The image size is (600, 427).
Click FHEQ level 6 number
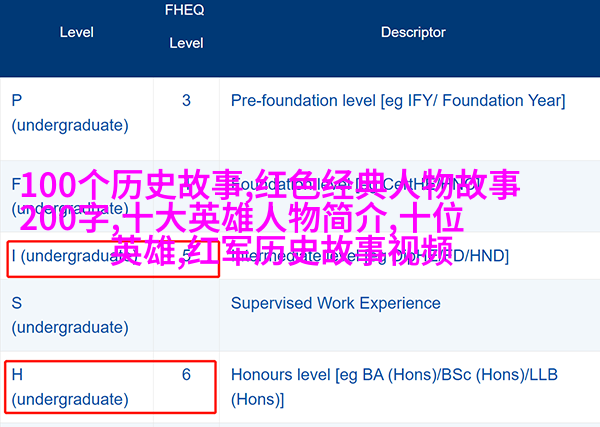[x=186, y=375]
